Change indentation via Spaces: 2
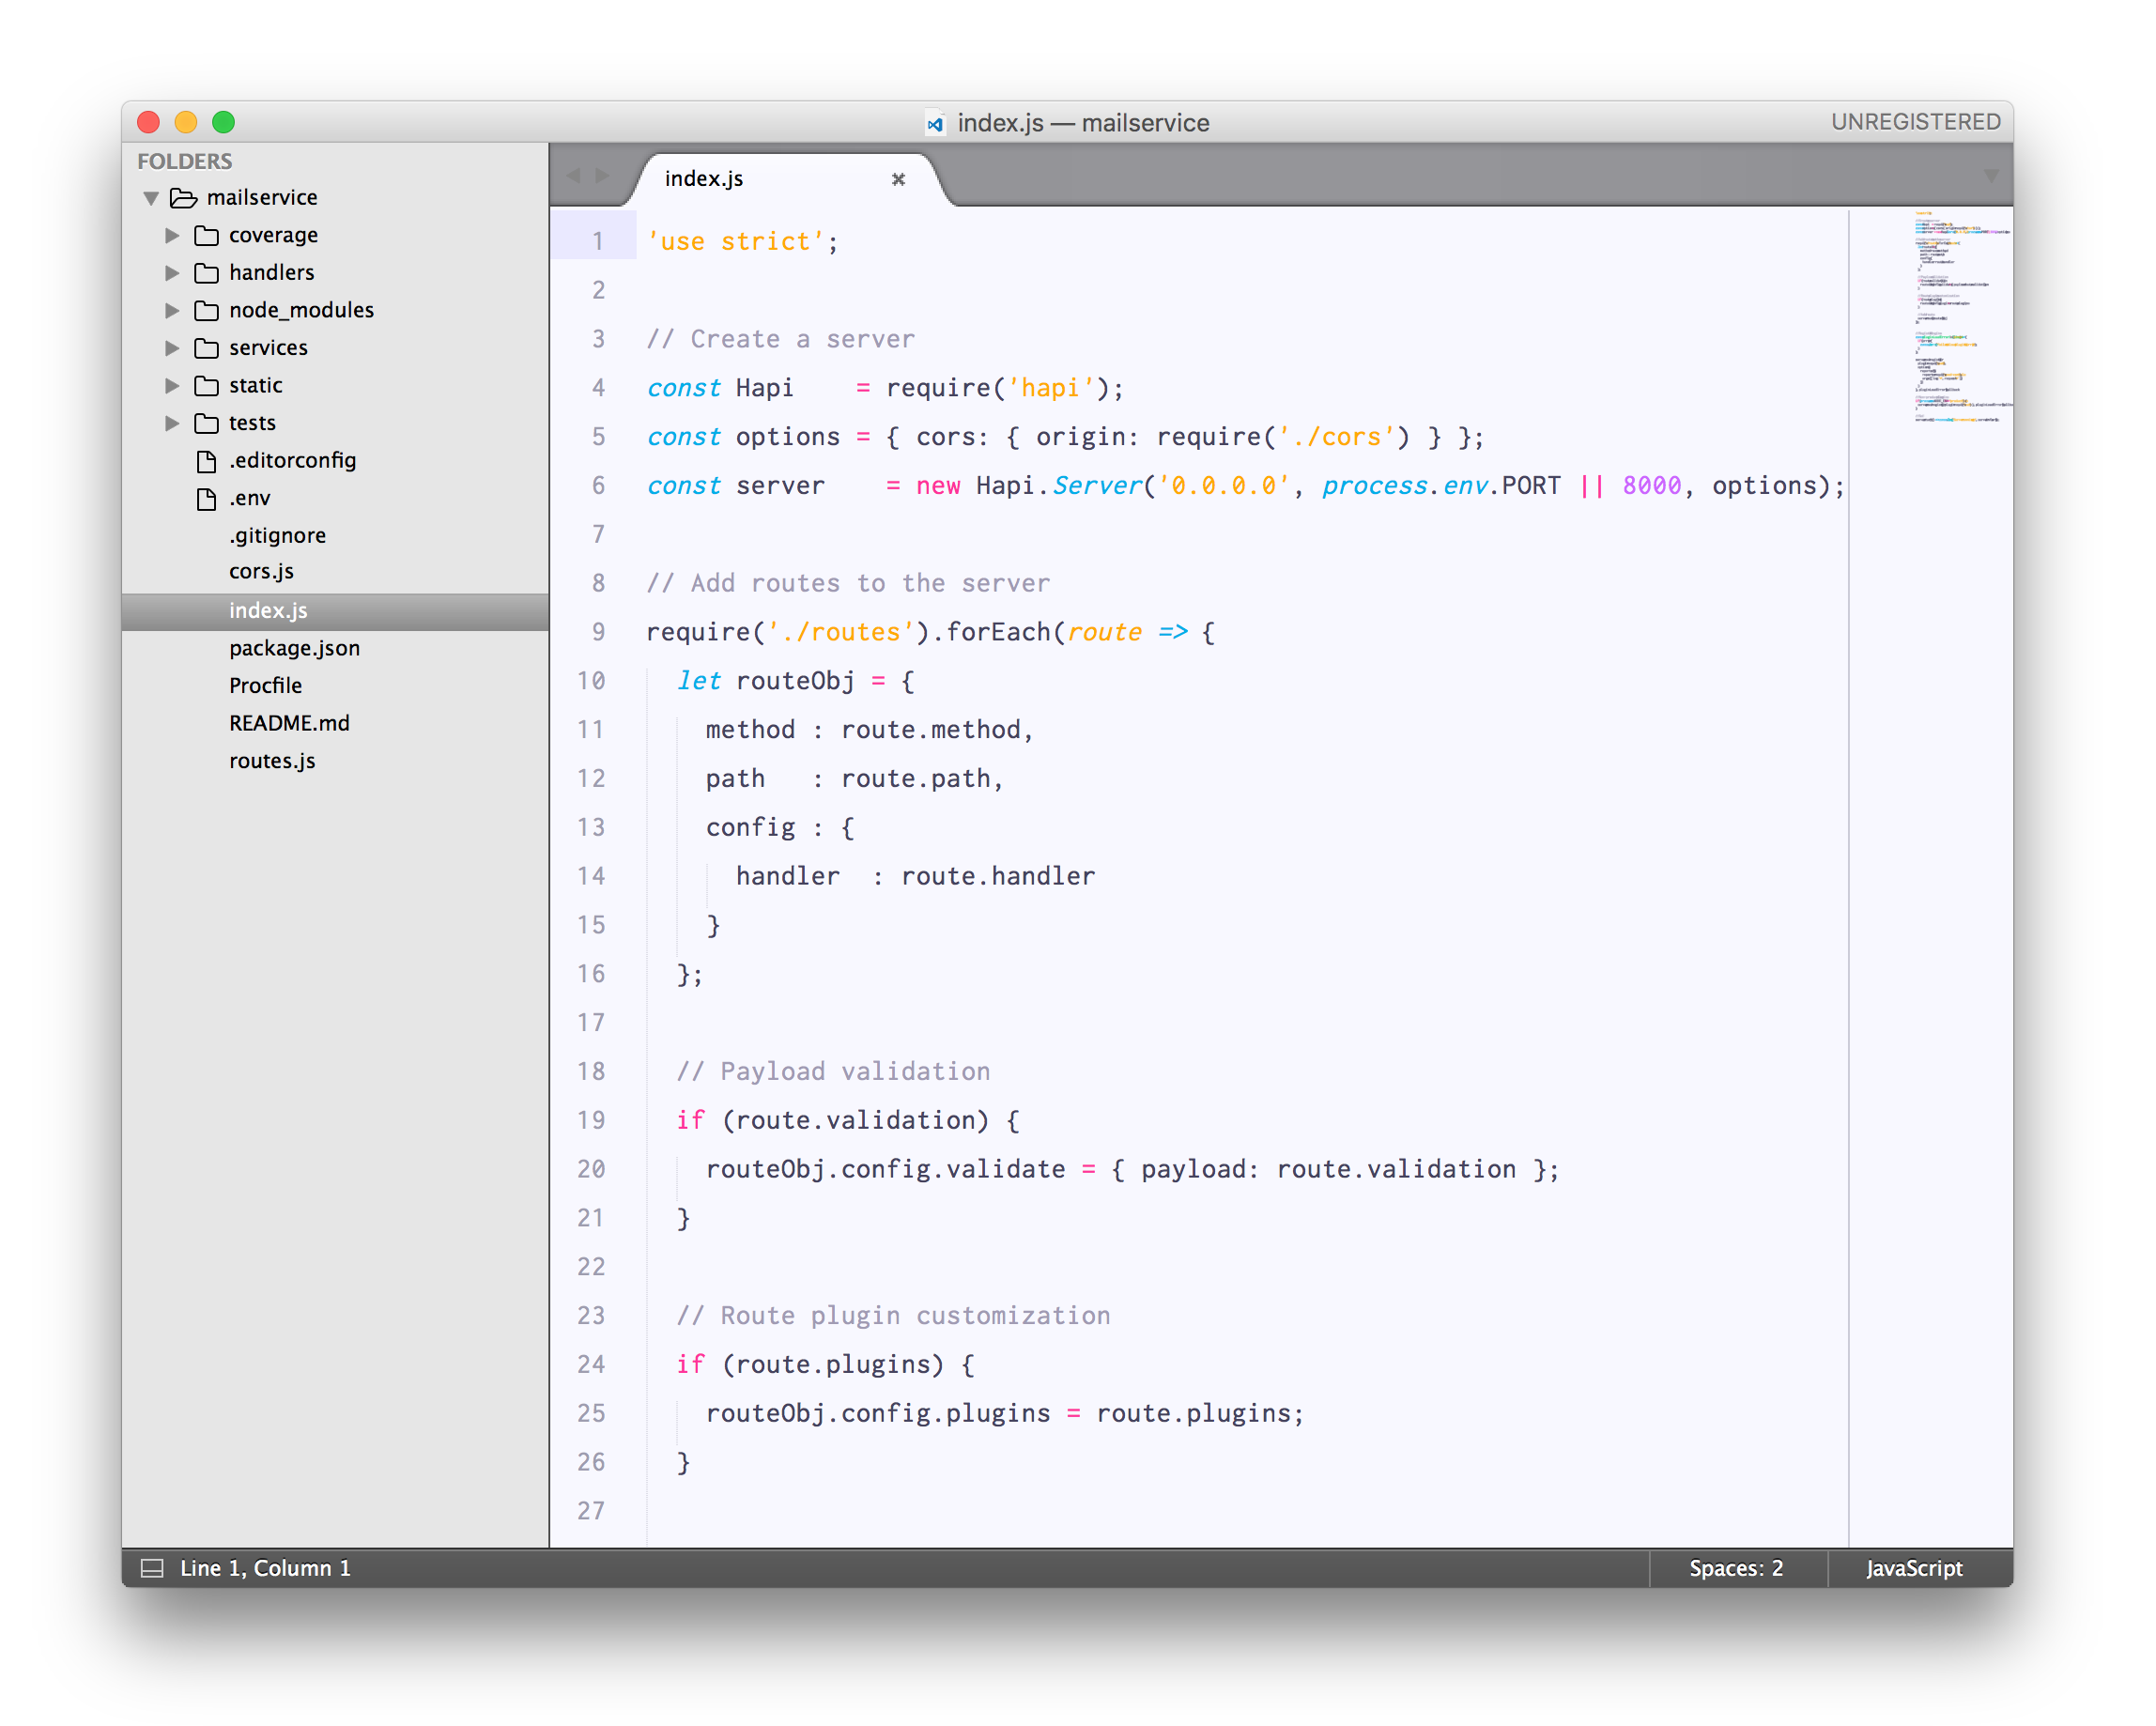Screen dimensions: 2156x1726 pos(1735,1567)
